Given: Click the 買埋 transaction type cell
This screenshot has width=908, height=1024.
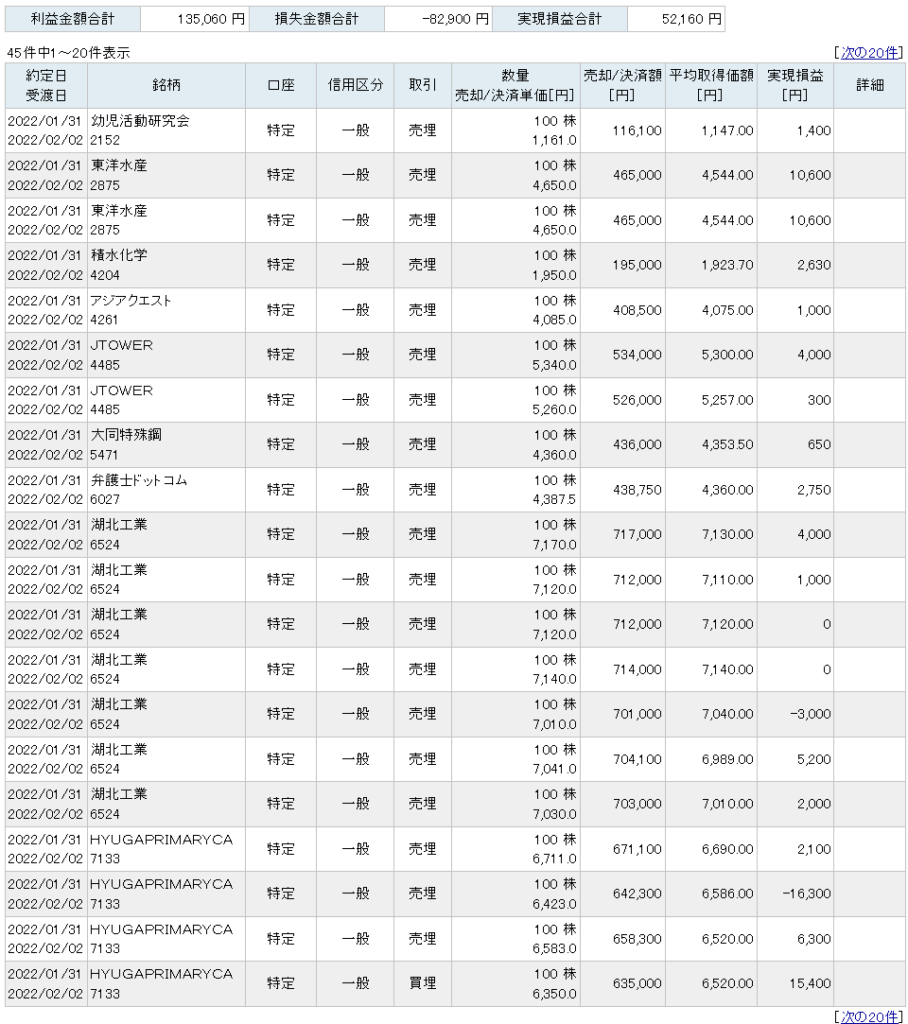Looking at the screenshot, I should tap(423, 984).
